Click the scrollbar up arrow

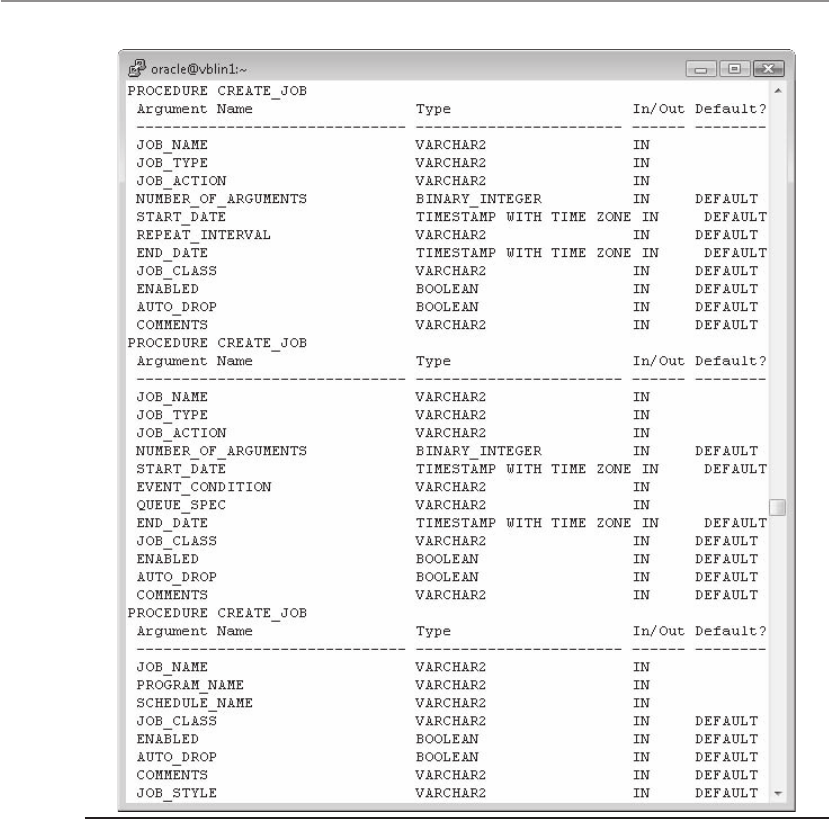778,91
